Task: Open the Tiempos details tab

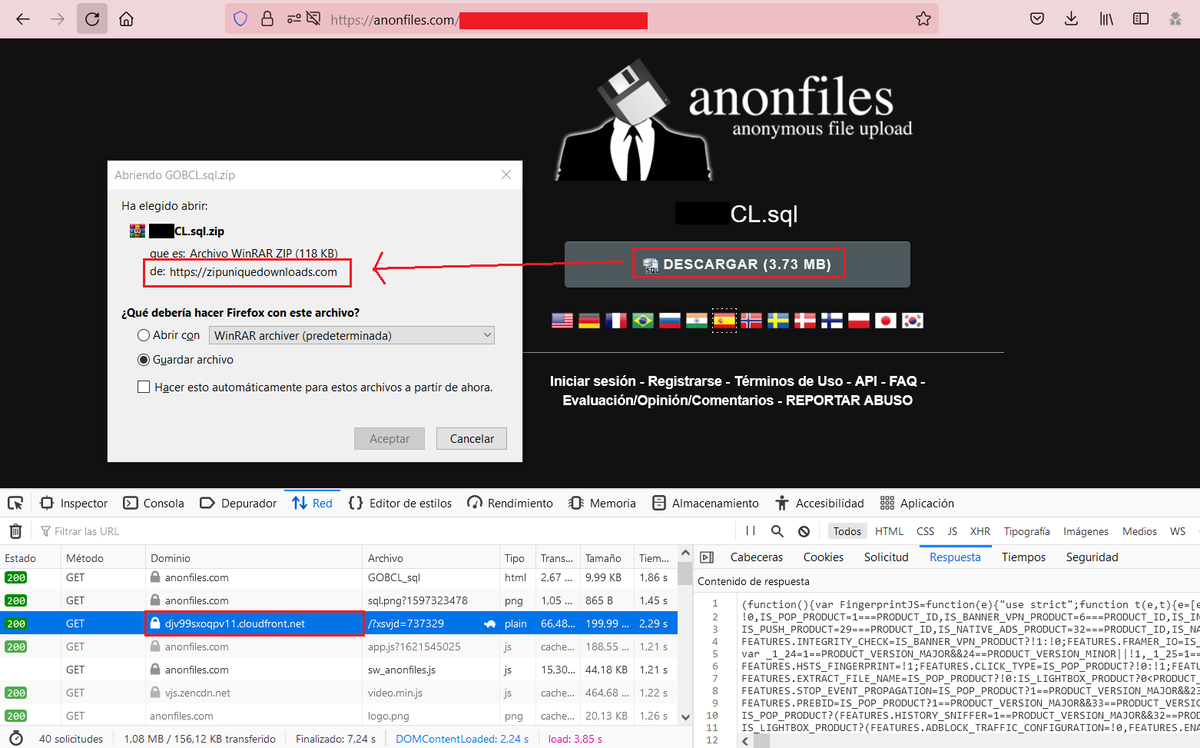Action: (1023, 557)
